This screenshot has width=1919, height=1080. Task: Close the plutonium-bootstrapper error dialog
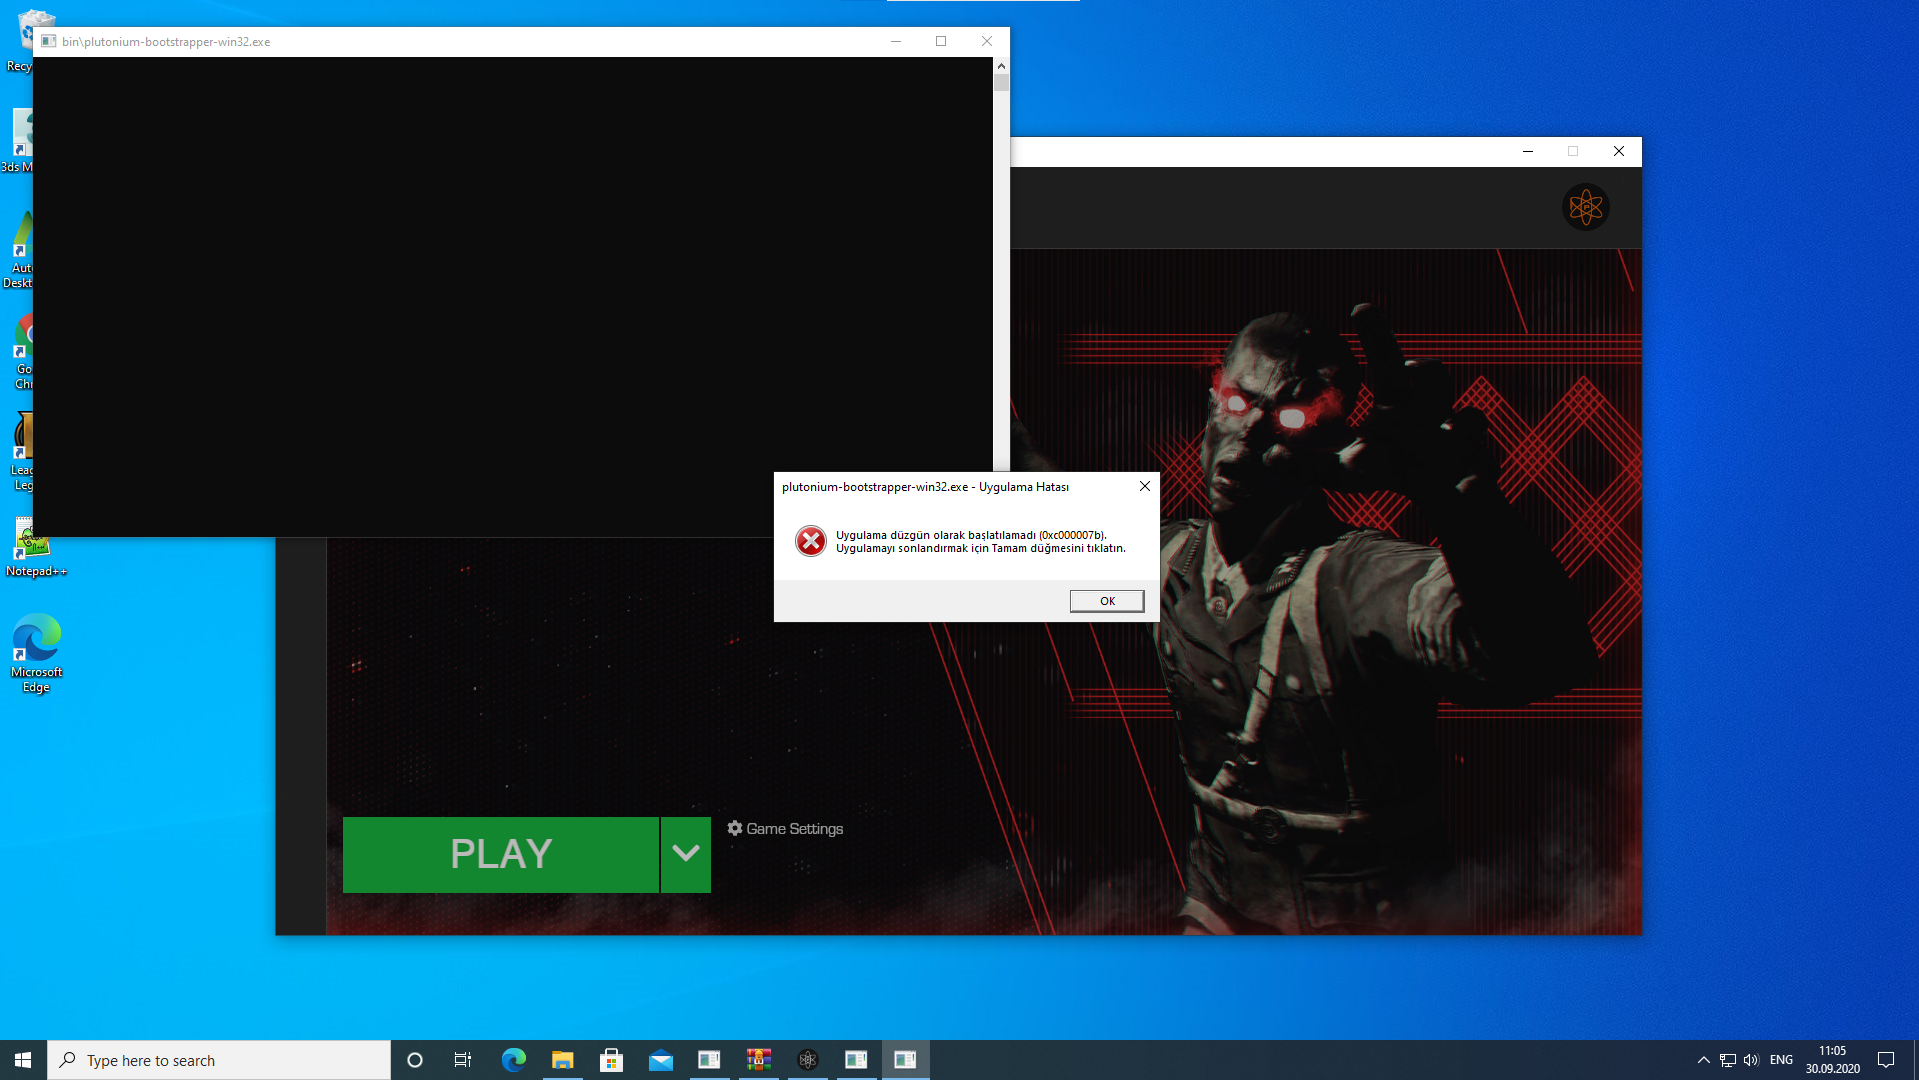pos(1145,487)
